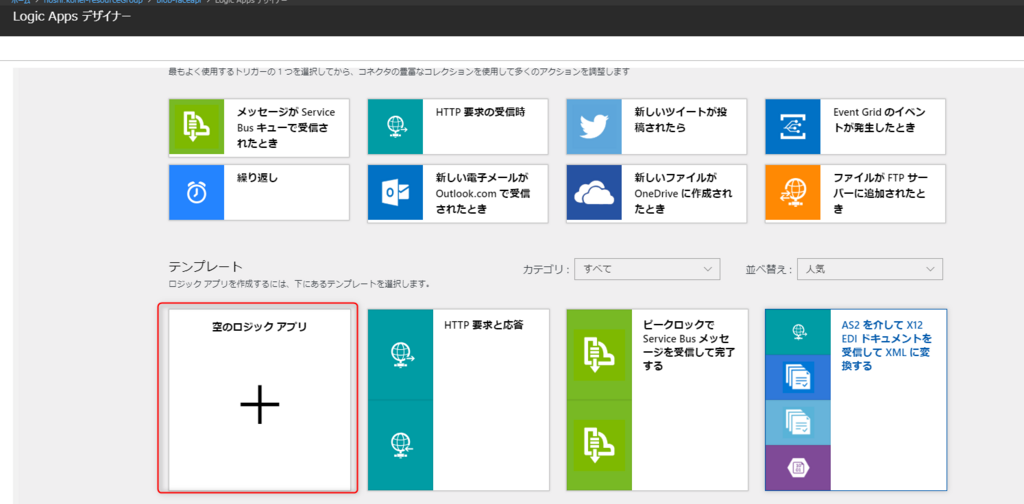Choose the 繰り返し alarm clock icon

pyautogui.click(x=197, y=193)
